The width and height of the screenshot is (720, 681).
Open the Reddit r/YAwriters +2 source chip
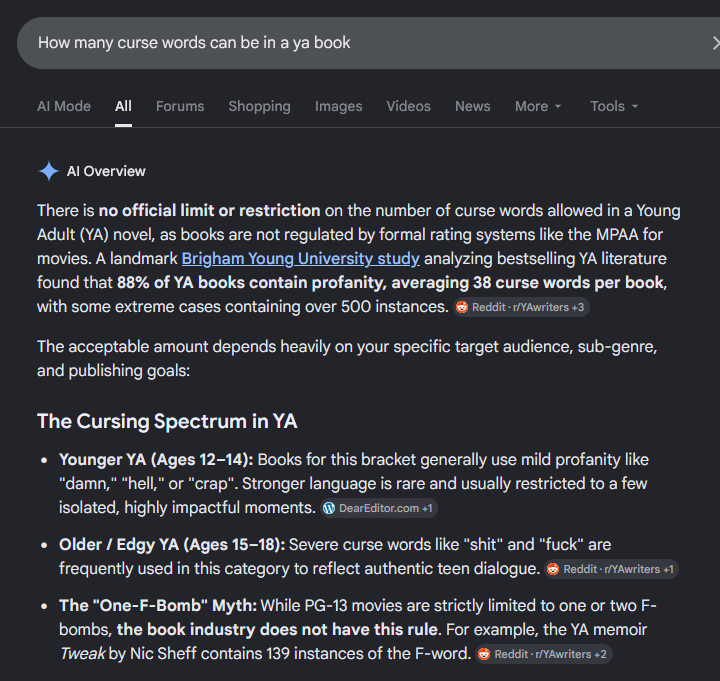[543, 654]
